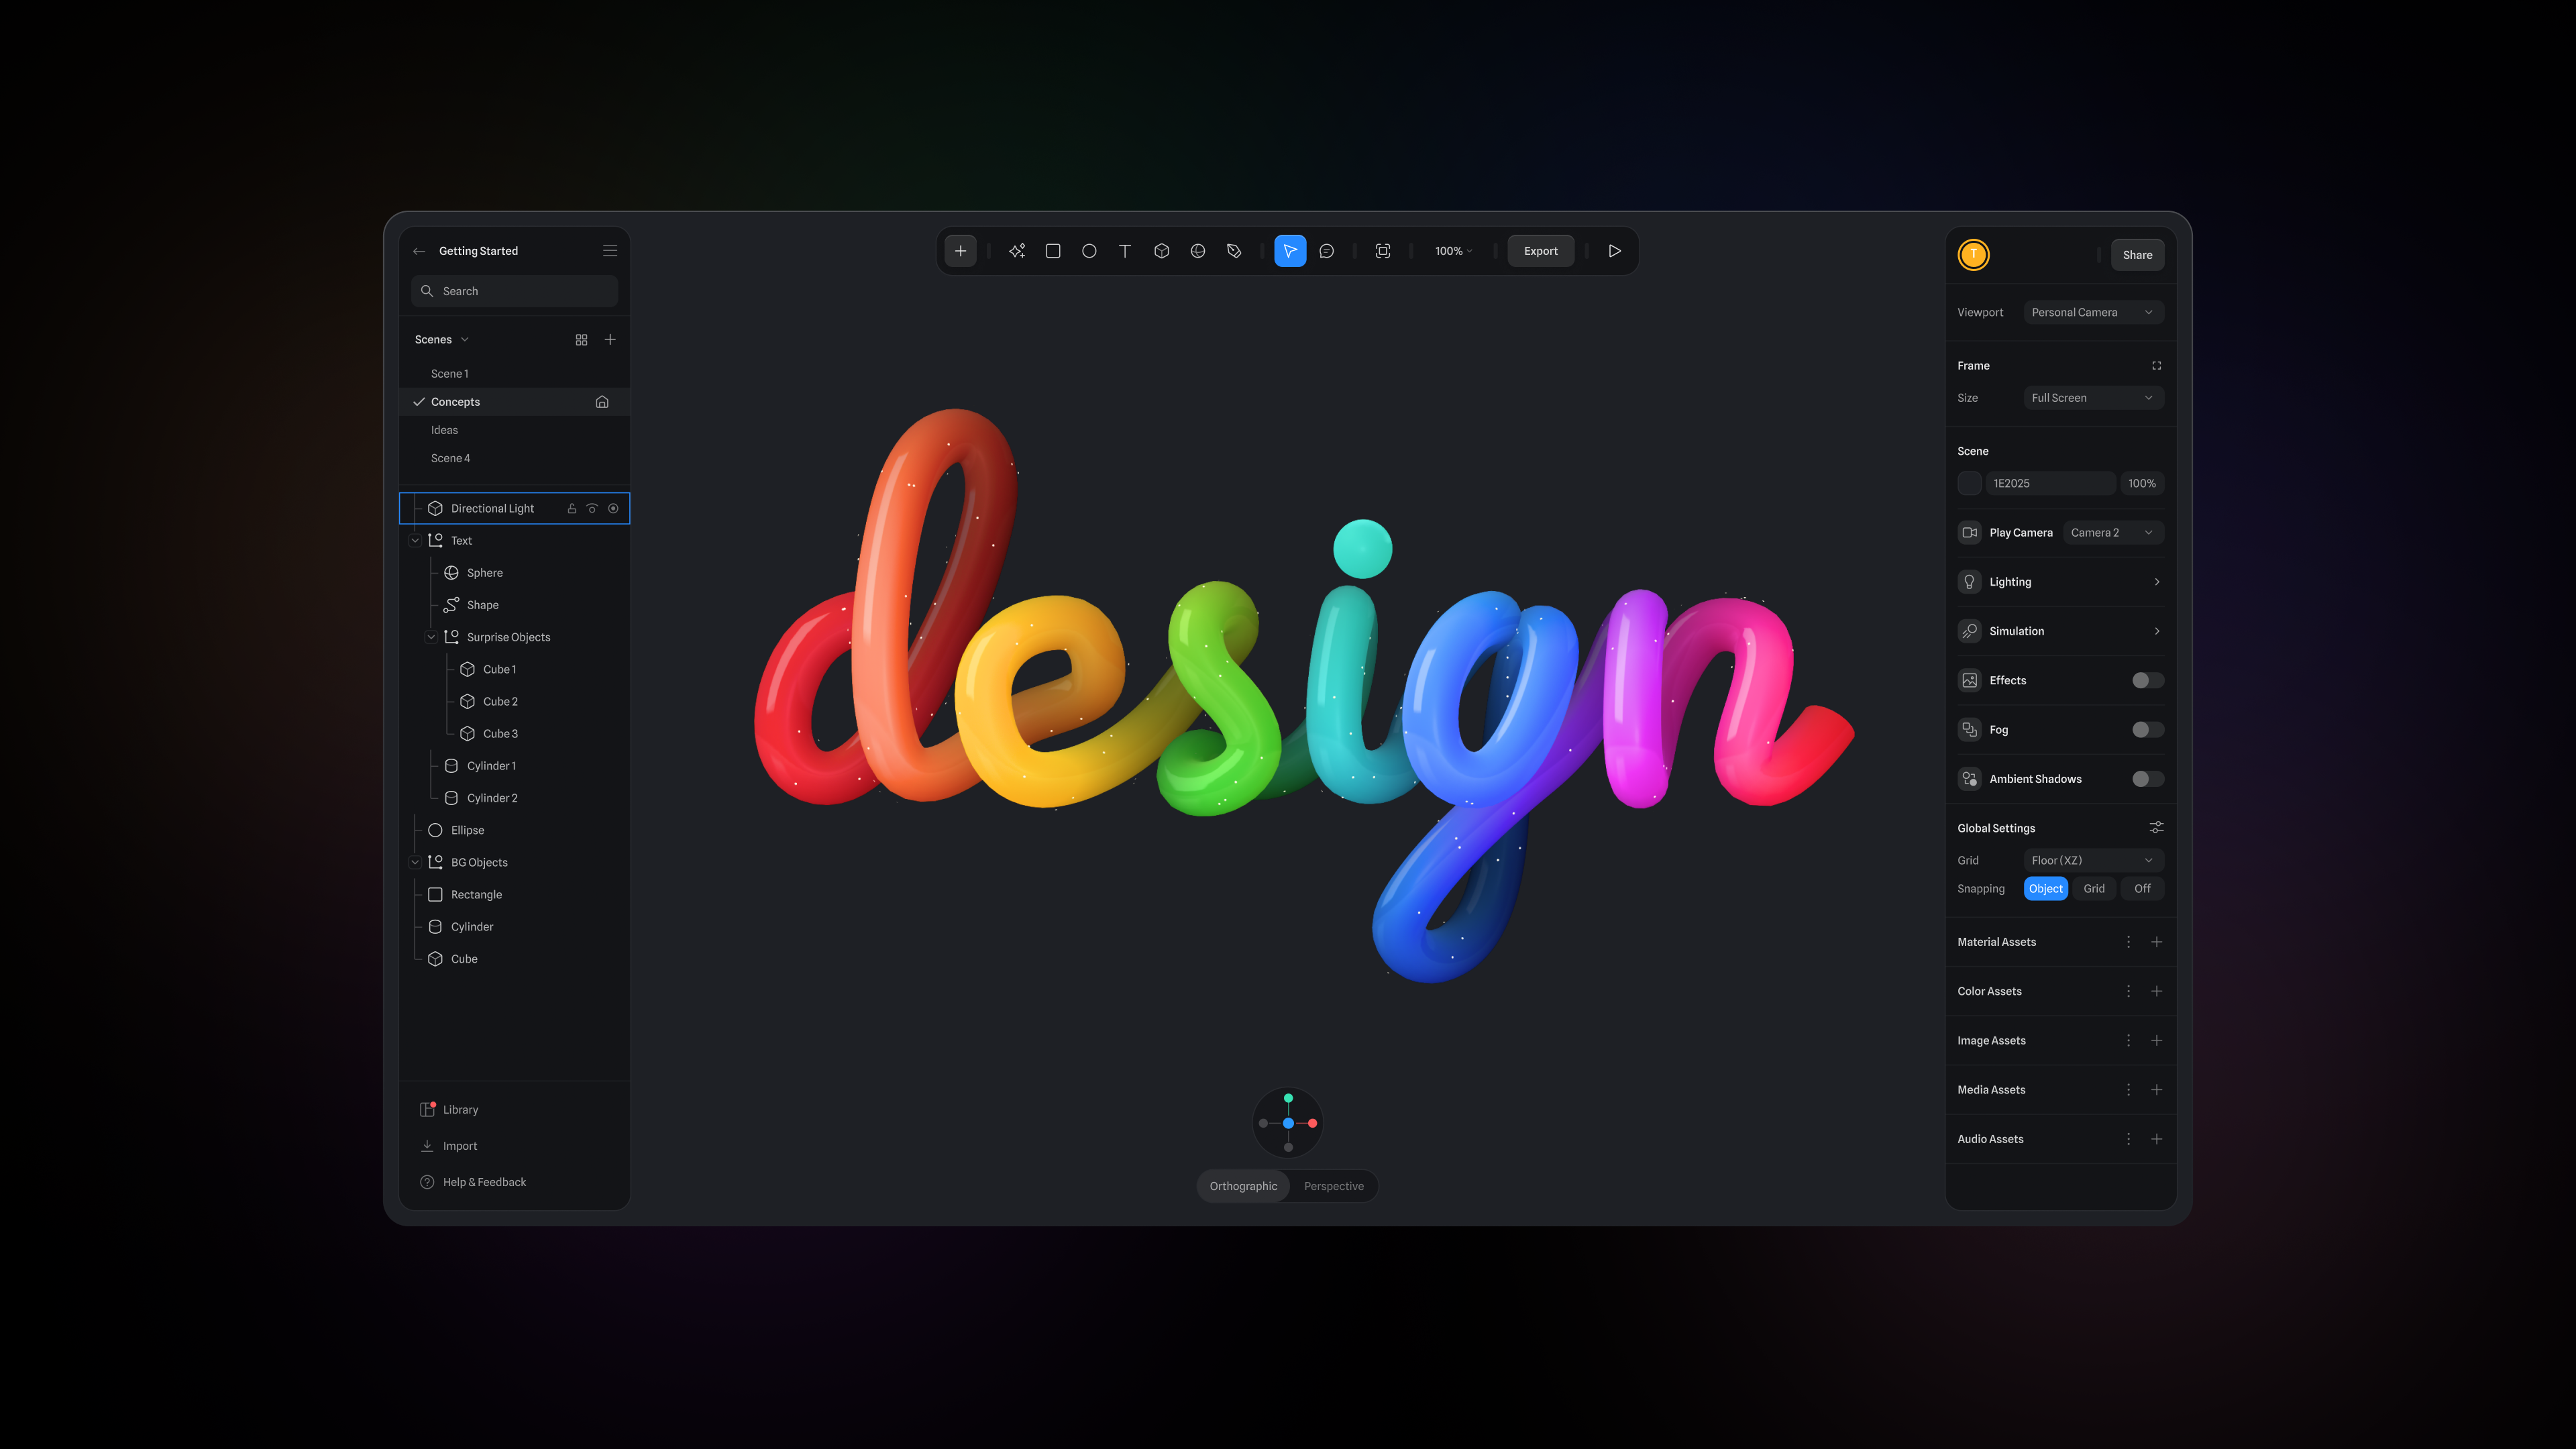Choose the 3D cube tool
This screenshot has height=1449, width=2576.
click(1161, 251)
